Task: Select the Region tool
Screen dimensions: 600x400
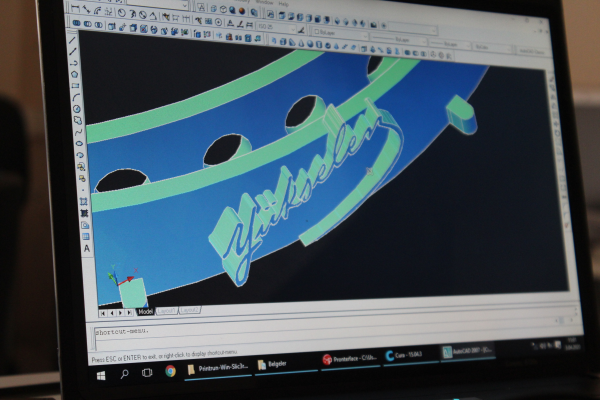Action: (85, 225)
